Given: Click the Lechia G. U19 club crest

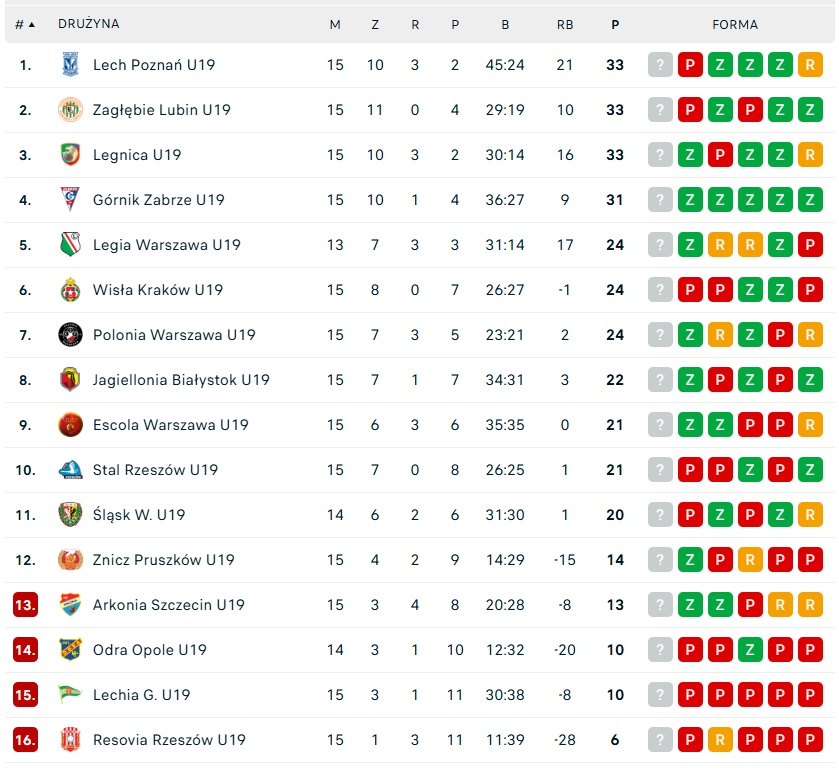Looking at the screenshot, I should click(x=70, y=695).
